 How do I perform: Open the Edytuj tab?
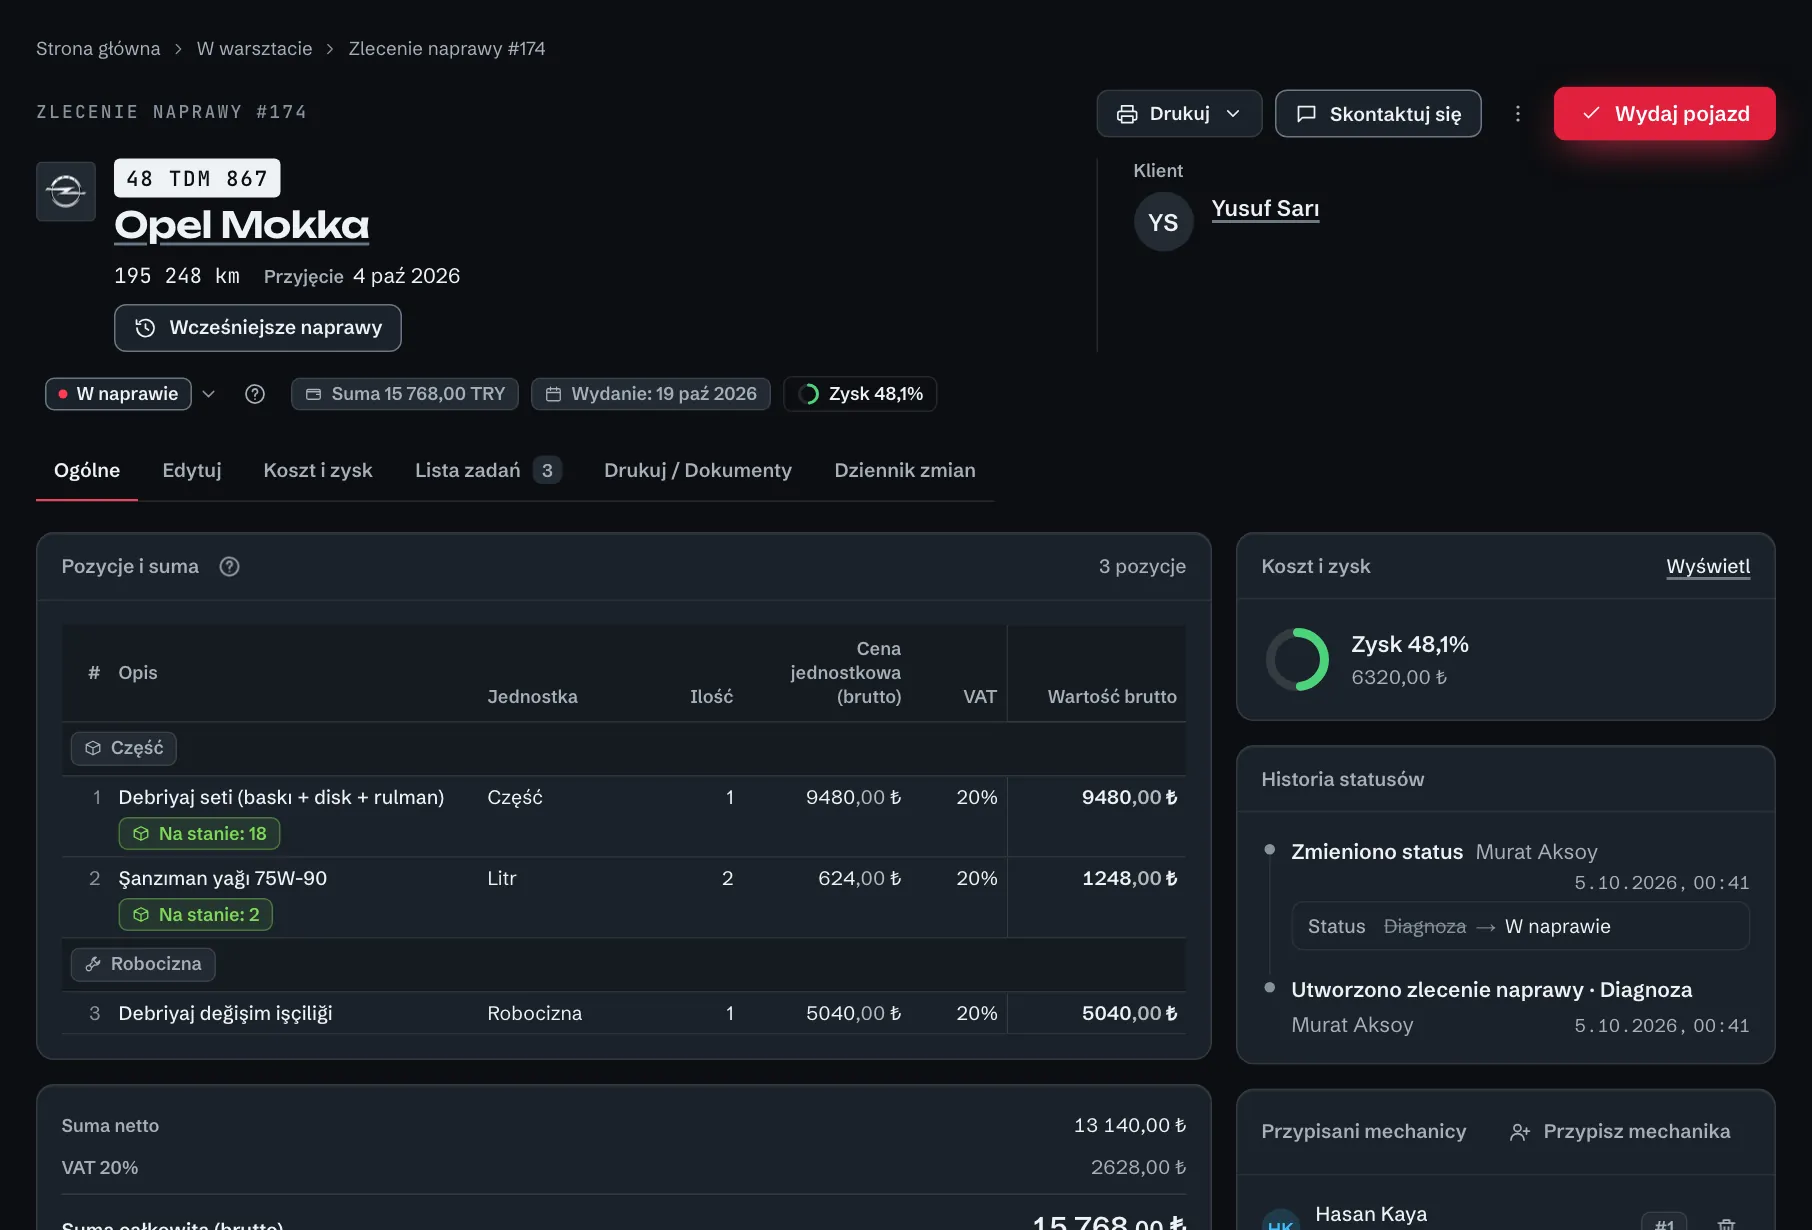(192, 470)
